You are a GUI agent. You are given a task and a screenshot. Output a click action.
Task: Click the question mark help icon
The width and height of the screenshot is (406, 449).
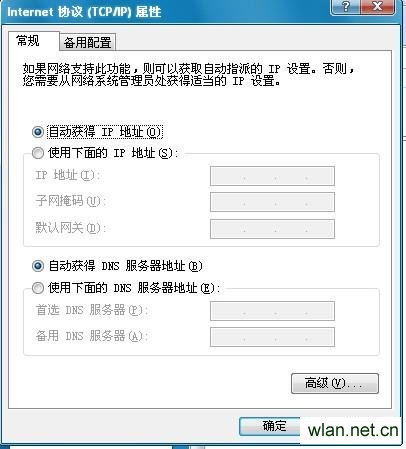click(346, 6)
